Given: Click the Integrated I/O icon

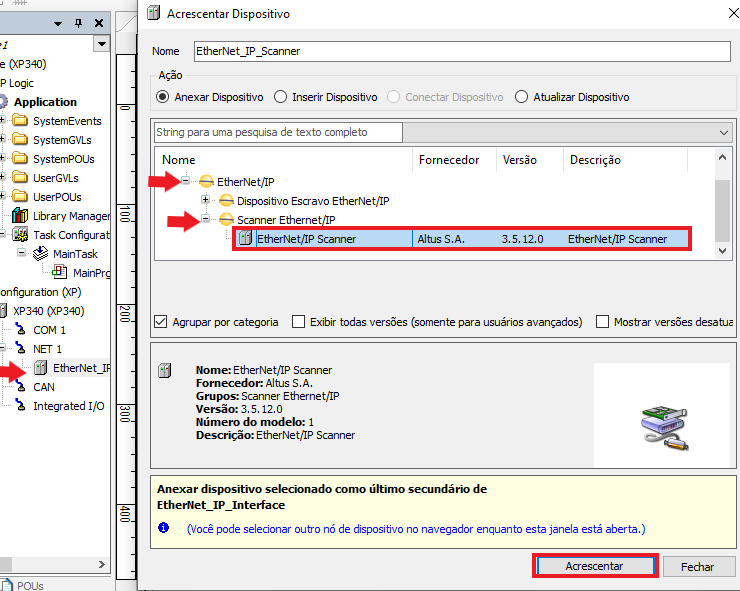Looking at the screenshot, I should click(x=20, y=406).
